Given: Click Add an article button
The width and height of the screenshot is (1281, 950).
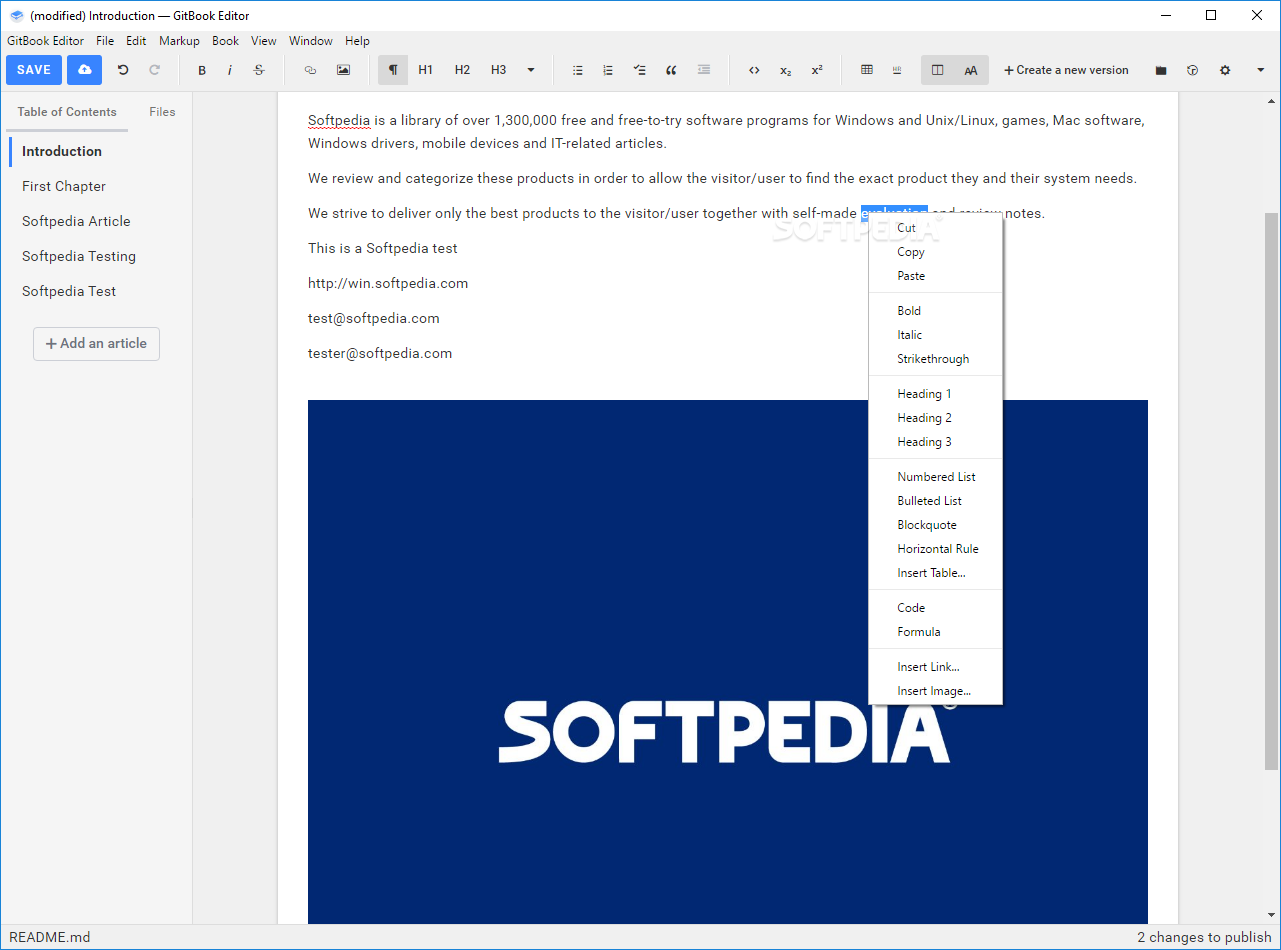Looking at the screenshot, I should point(96,343).
